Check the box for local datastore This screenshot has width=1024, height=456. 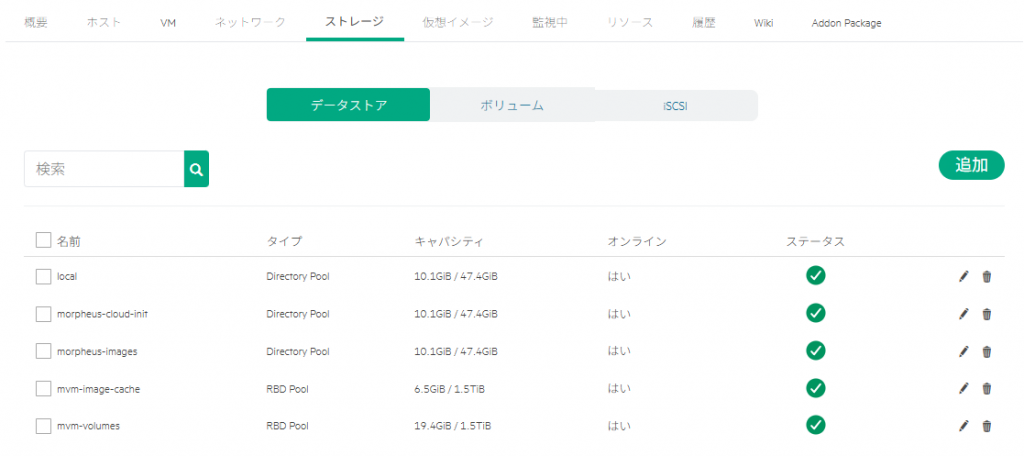(x=43, y=276)
